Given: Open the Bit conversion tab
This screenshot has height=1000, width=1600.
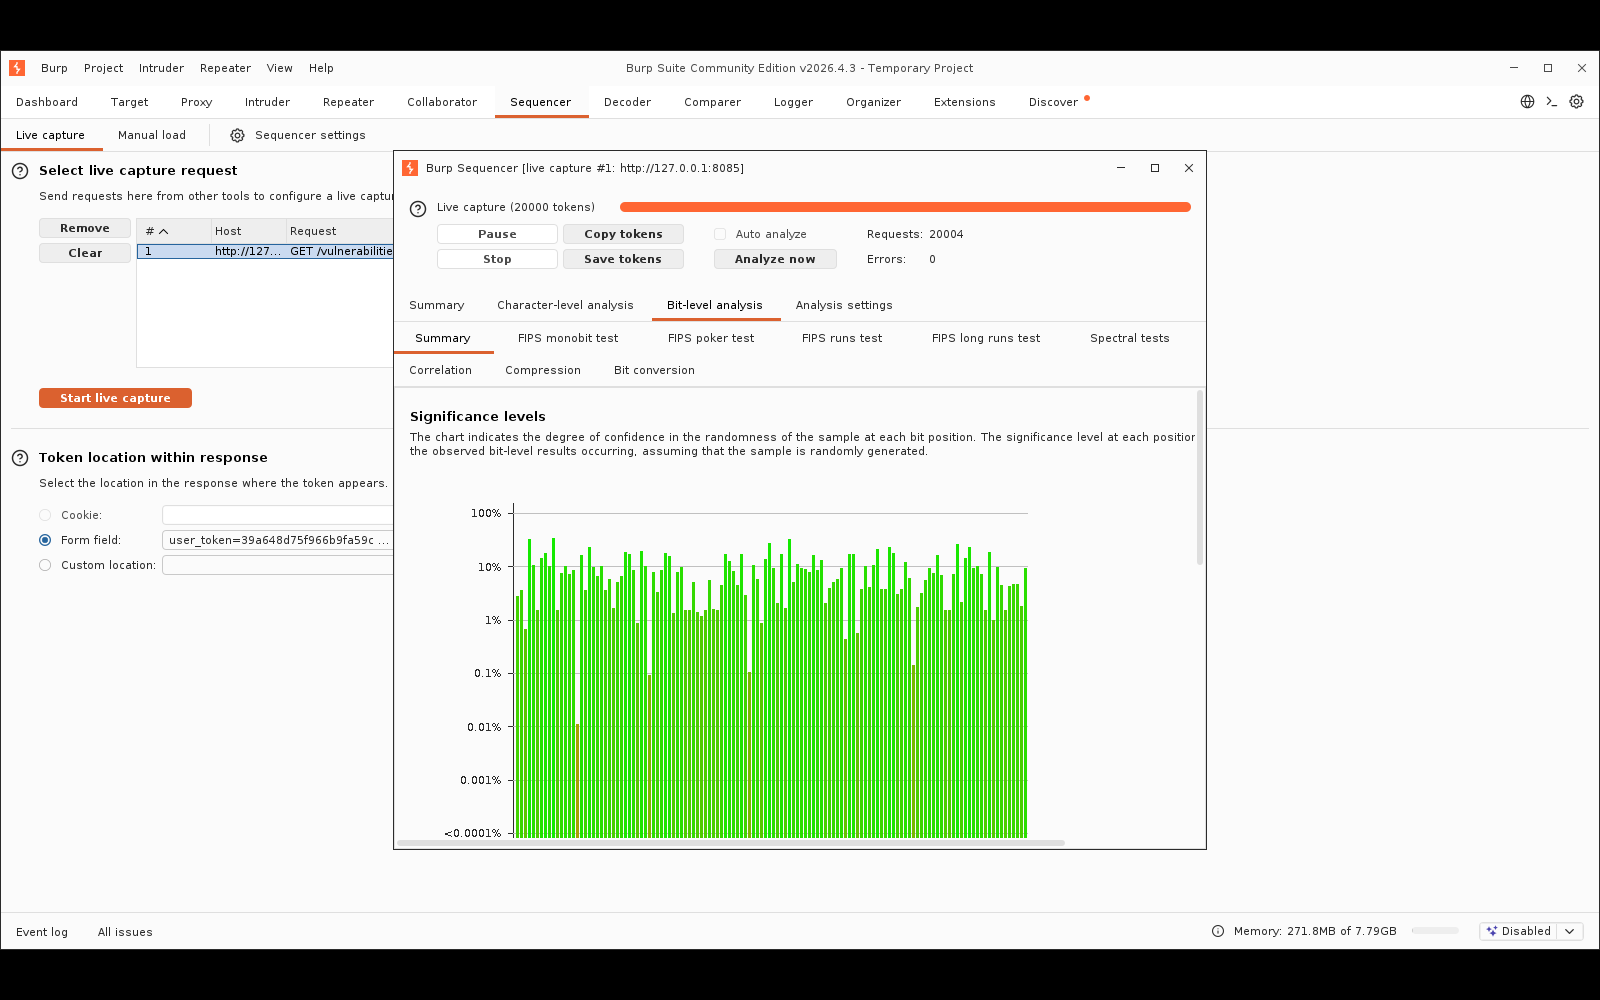Looking at the screenshot, I should pyautogui.click(x=654, y=370).
